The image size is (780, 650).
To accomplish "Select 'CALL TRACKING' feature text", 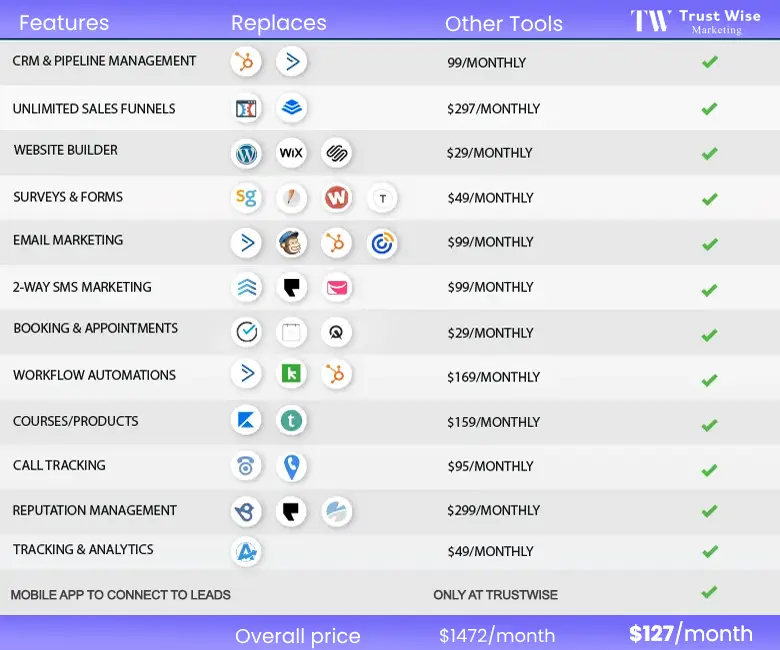I will pos(59,465).
